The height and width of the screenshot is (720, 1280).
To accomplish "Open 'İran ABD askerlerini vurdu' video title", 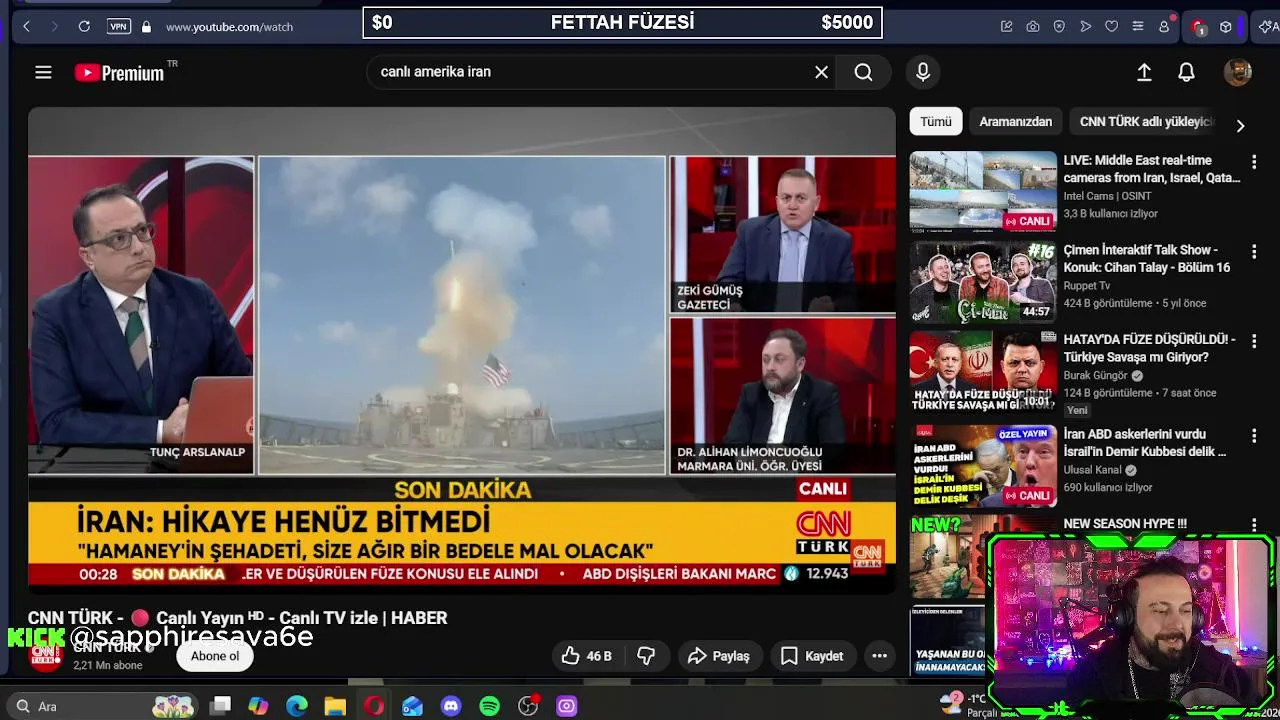I will point(1145,443).
